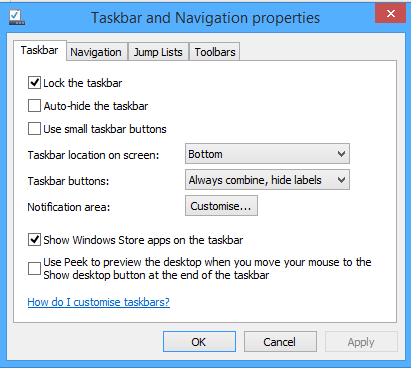Follow the How do I customise taskbars link
The height and width of the screenshot is (368, 411).
(99, 302)
